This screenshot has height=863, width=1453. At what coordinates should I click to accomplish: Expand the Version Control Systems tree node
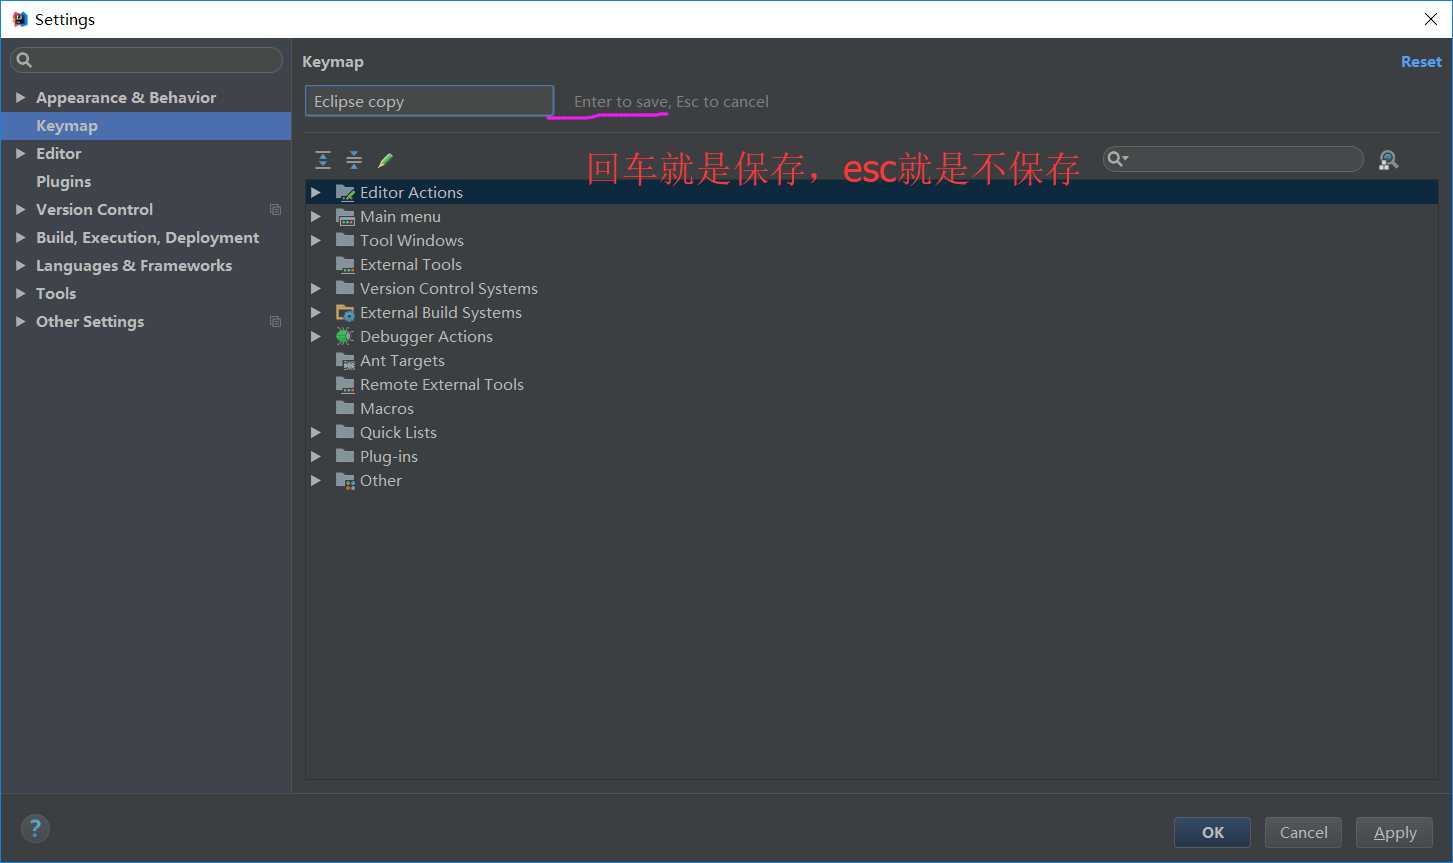316,288
